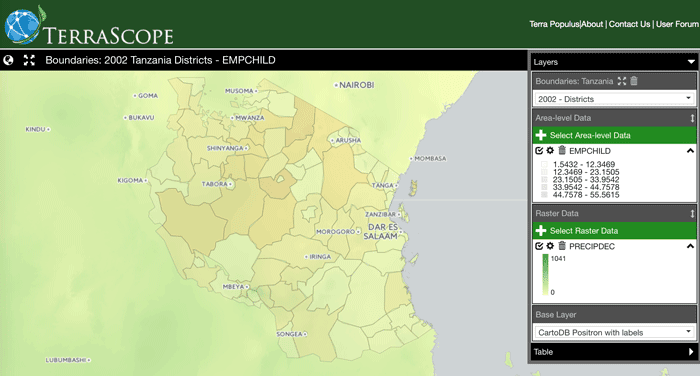Viewport: 700px width, 376px height.
Task: Click the 33.9542 - 44.7578 legend range
Action: 586,187
